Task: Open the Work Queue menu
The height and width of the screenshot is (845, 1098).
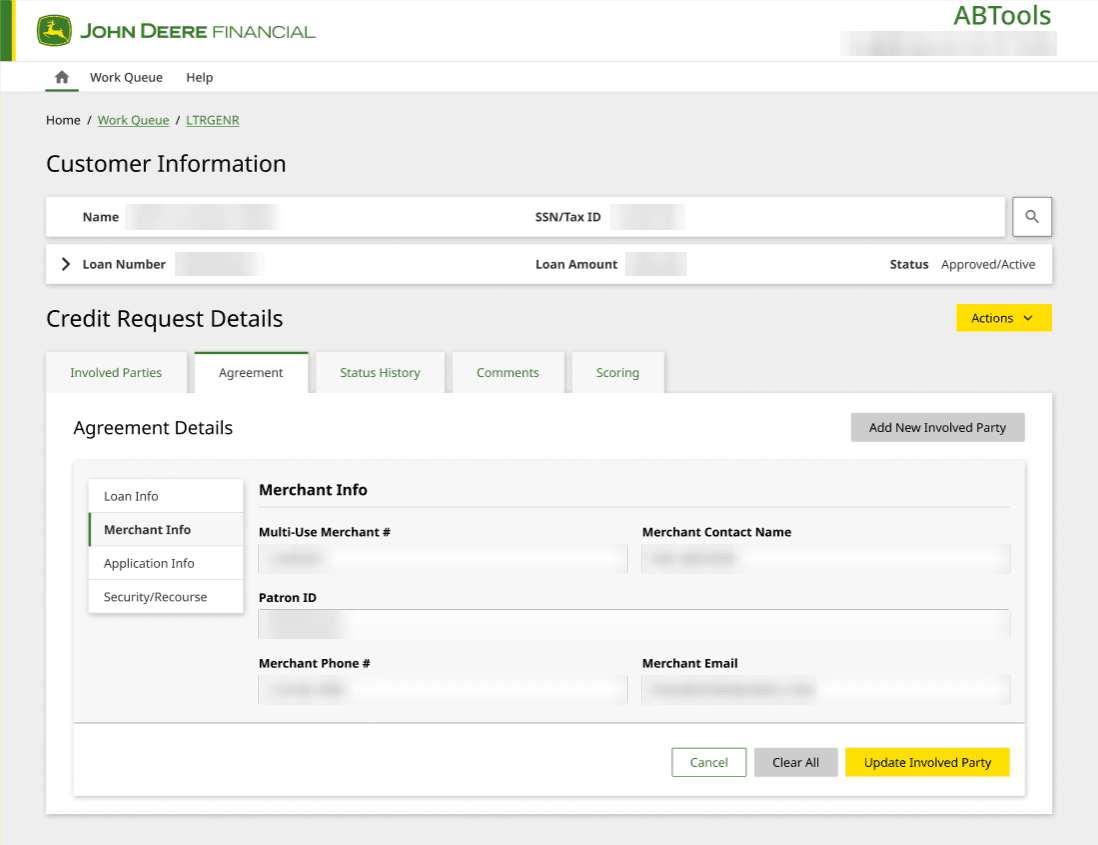Action: pyautogui.click(x=126, y=77)
